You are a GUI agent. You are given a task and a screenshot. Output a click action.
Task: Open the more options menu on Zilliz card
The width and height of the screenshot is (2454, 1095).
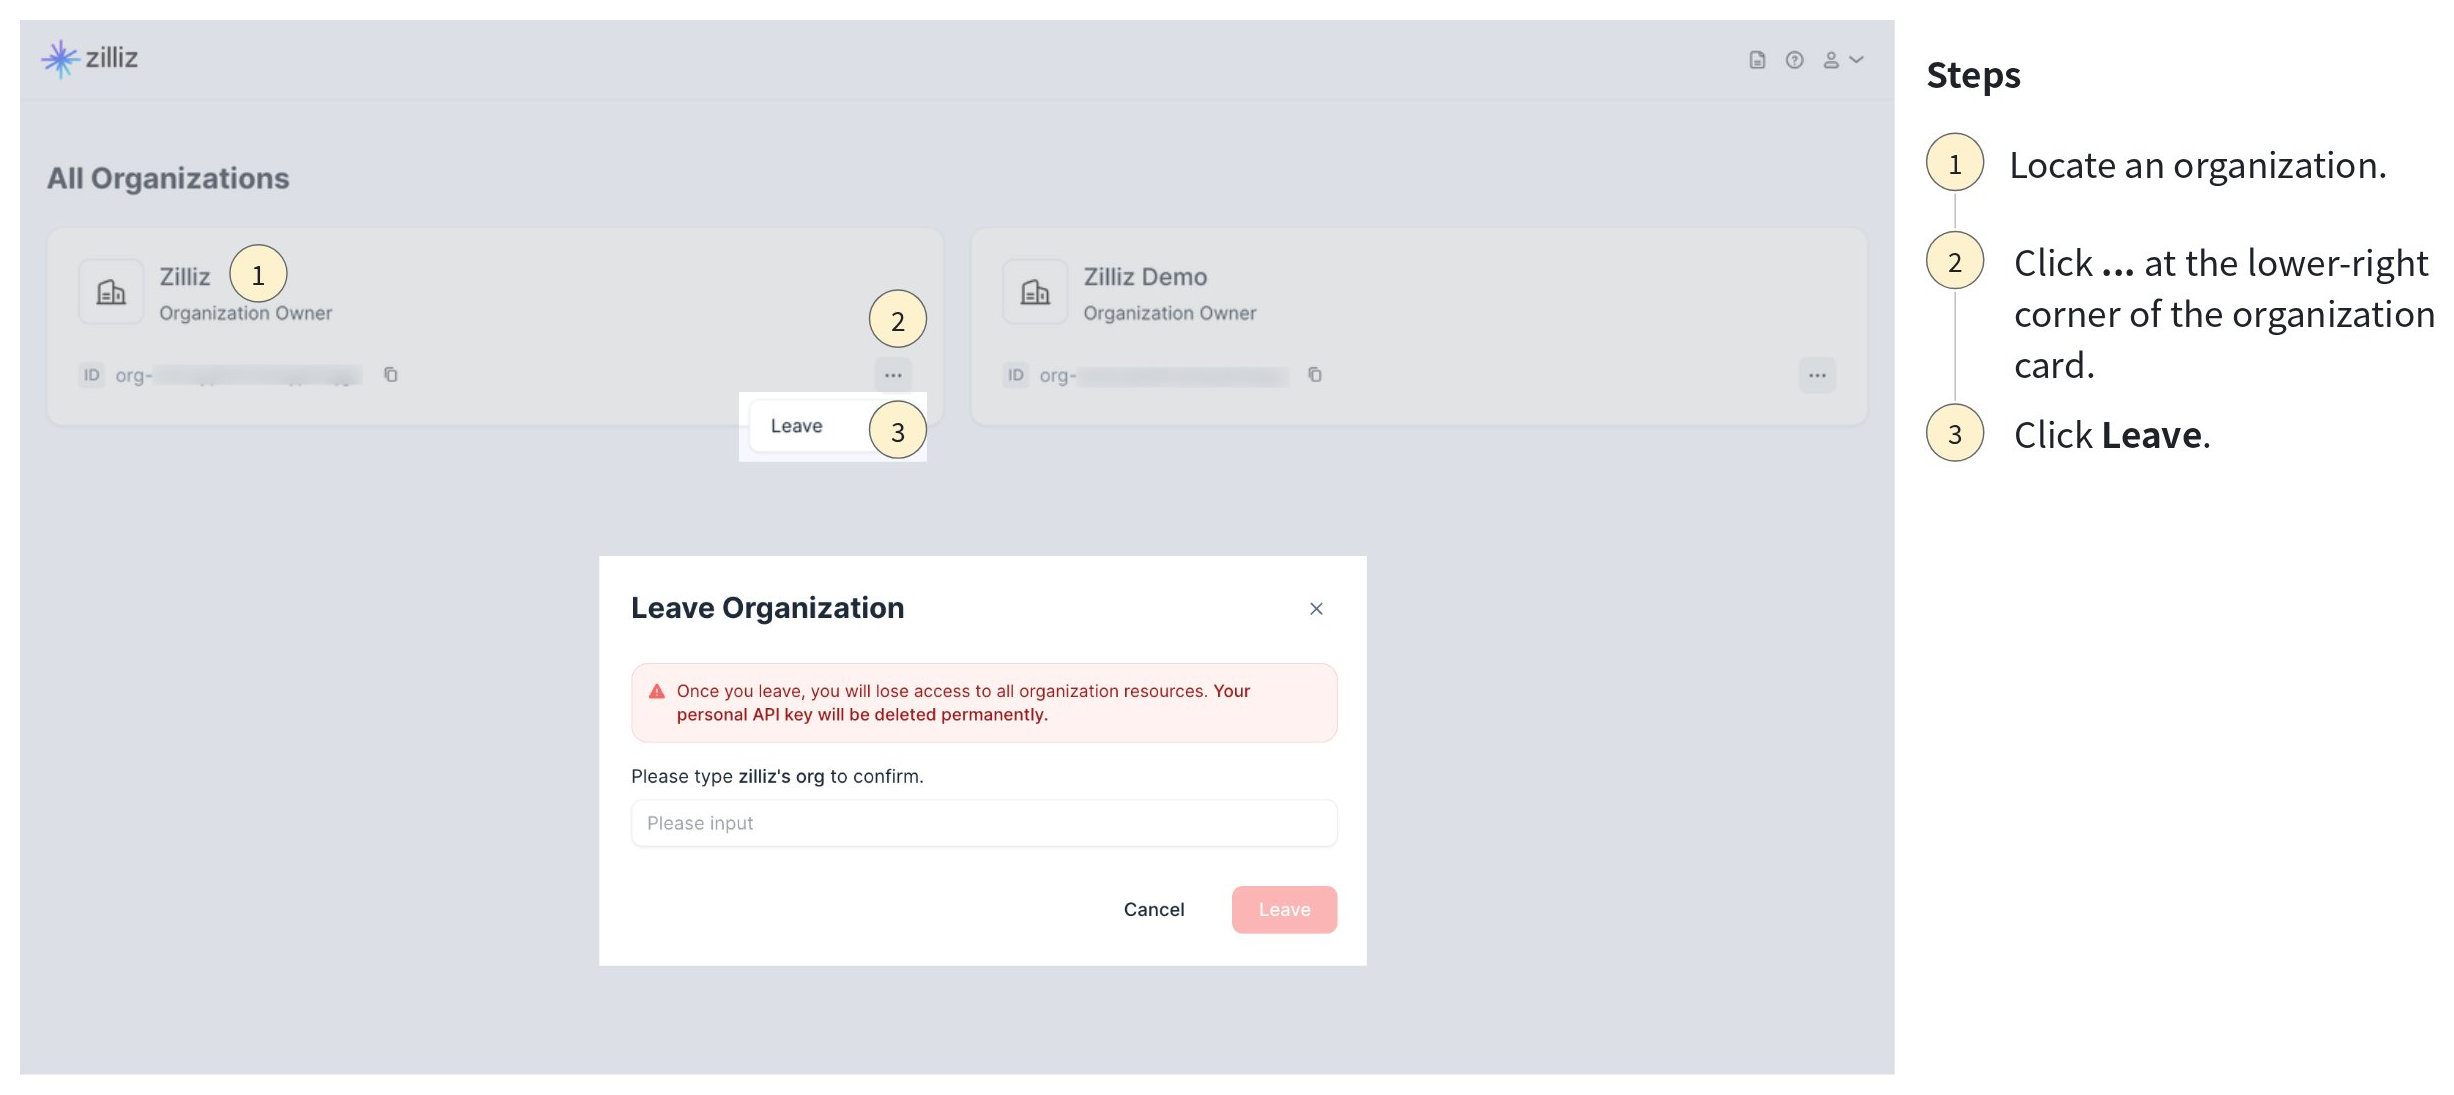(893, 375)
